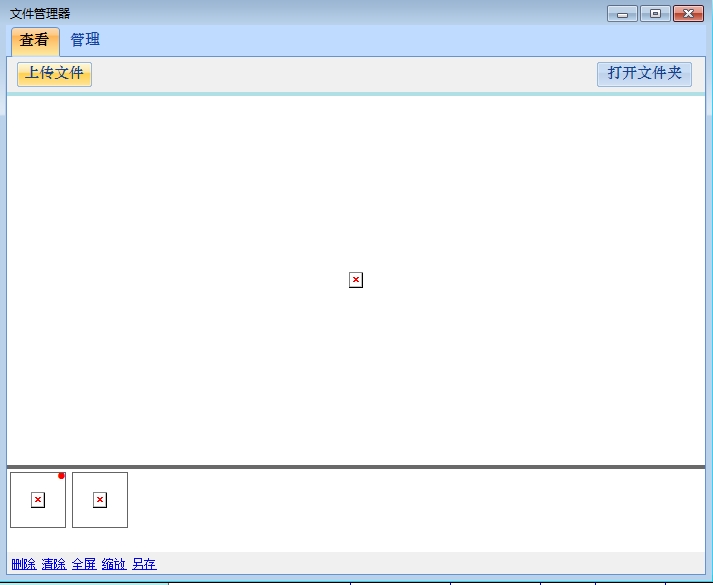Image resolution: width=713 pixels, height=585 pixels.
Task: Click the 清除 link
Action: (54, 564)
